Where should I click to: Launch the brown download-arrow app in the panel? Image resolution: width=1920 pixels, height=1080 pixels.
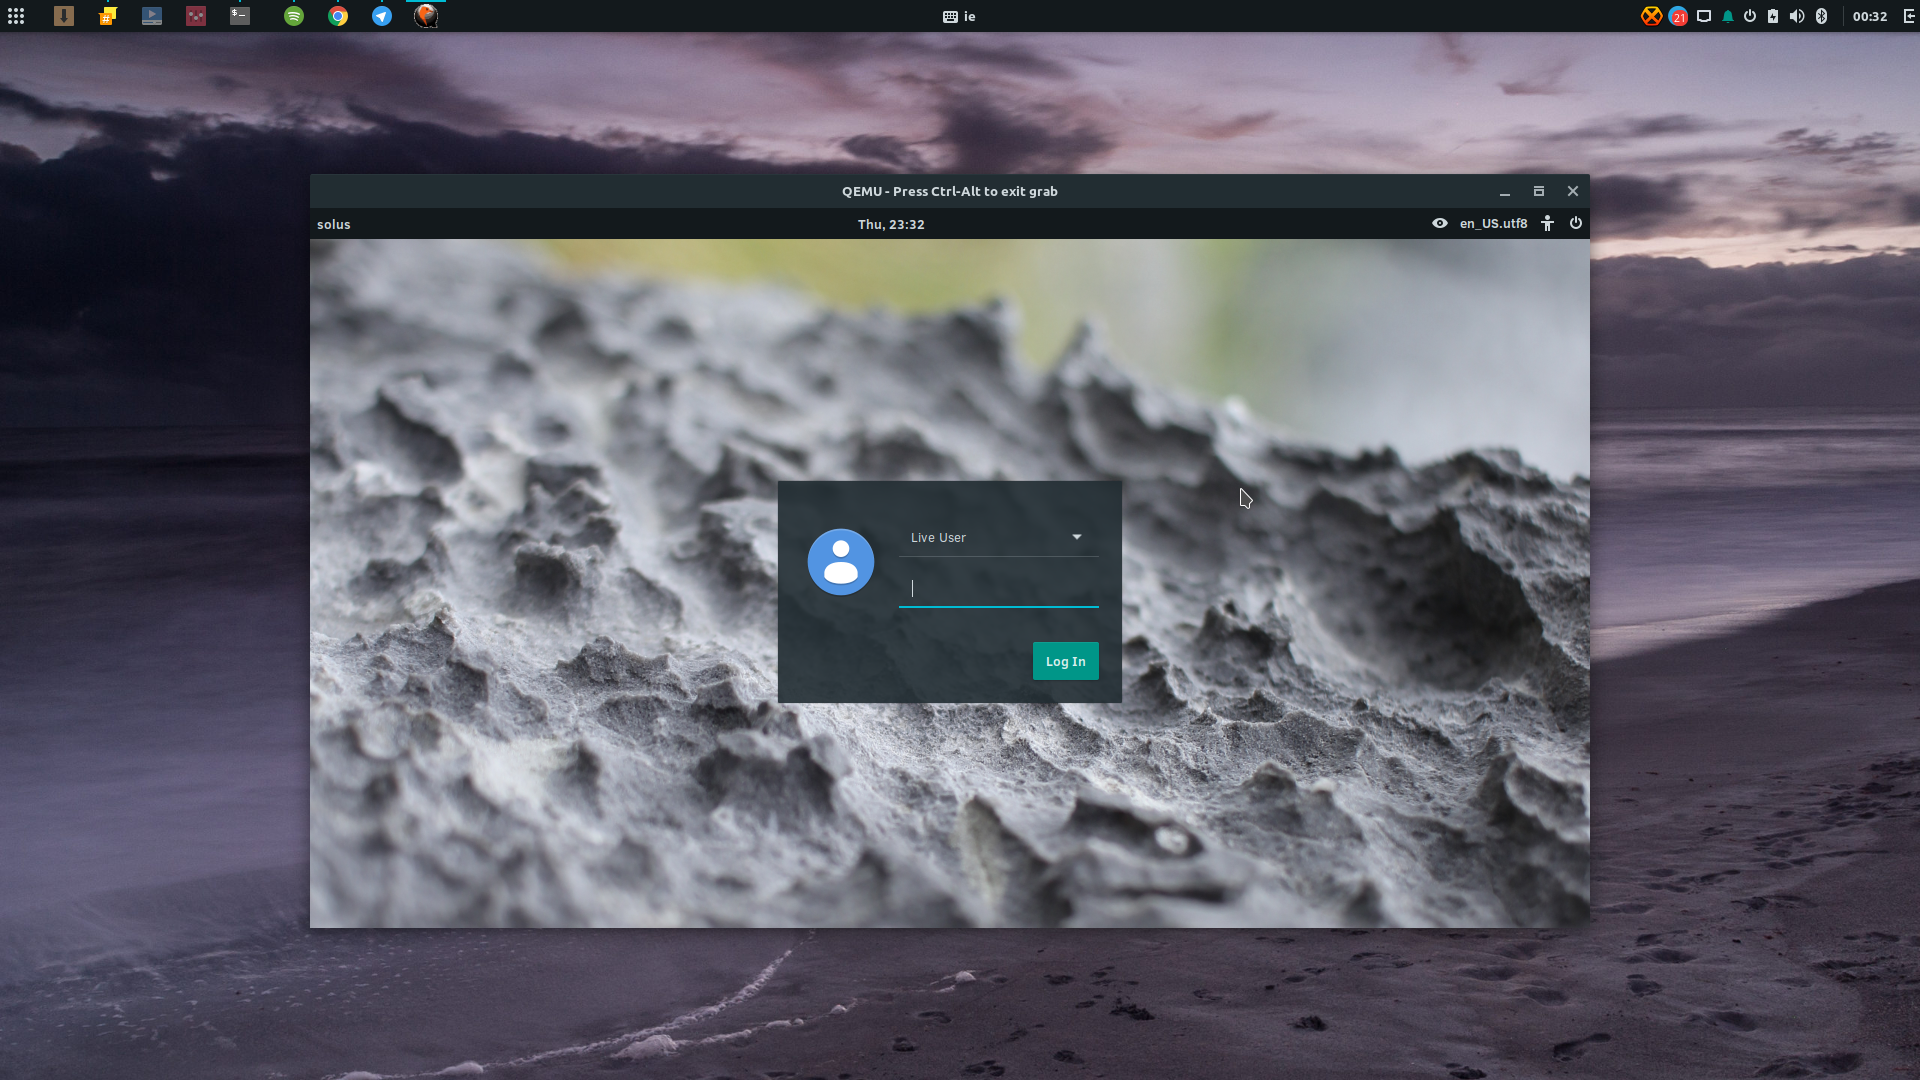click(x=64, y=16)
